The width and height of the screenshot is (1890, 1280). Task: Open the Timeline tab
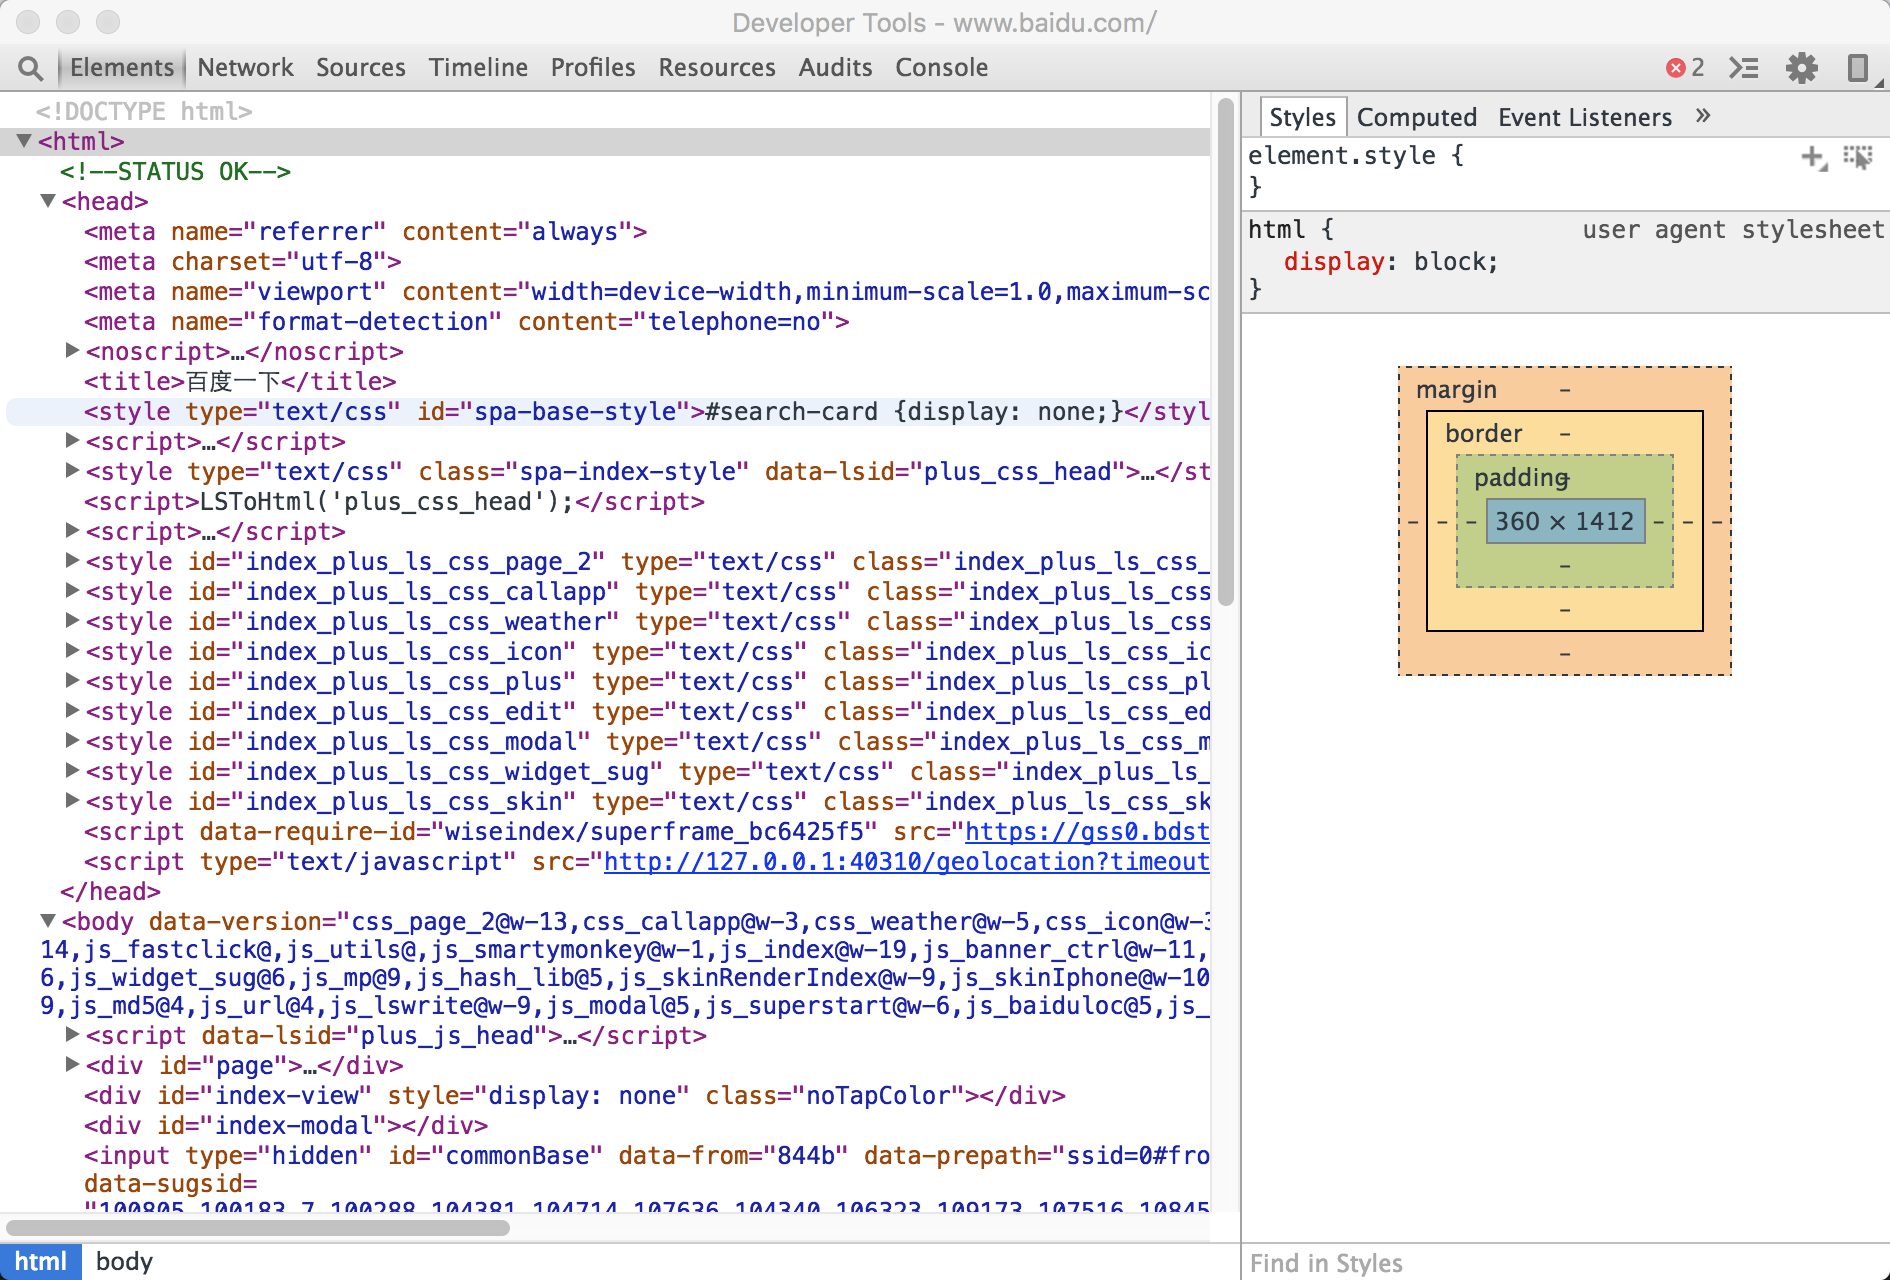[x=478, y=67]
